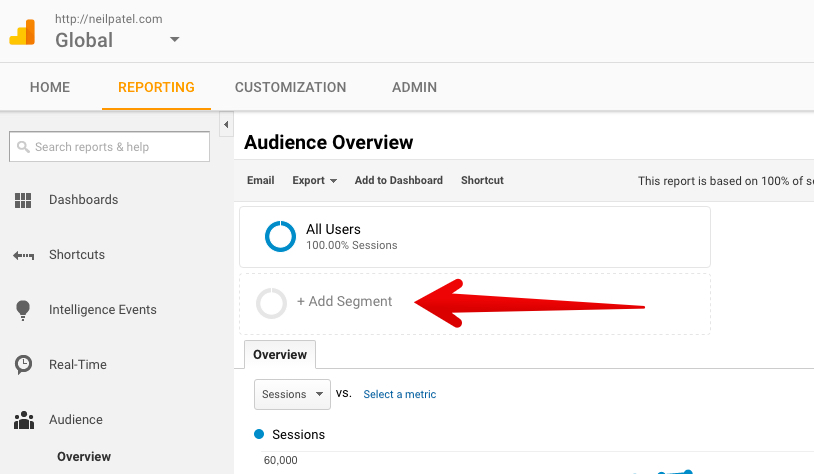
Task: Click the Search reports & help field
Action: pos(110,147)
